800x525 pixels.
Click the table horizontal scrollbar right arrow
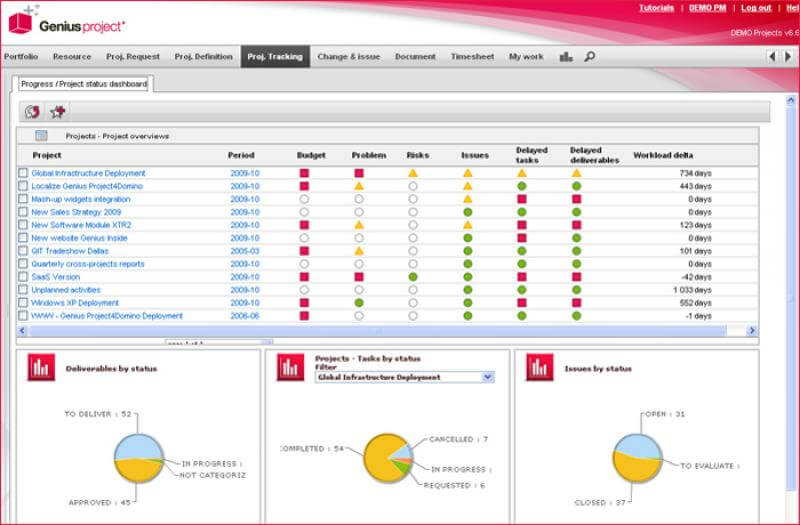[x=752, y=331]
